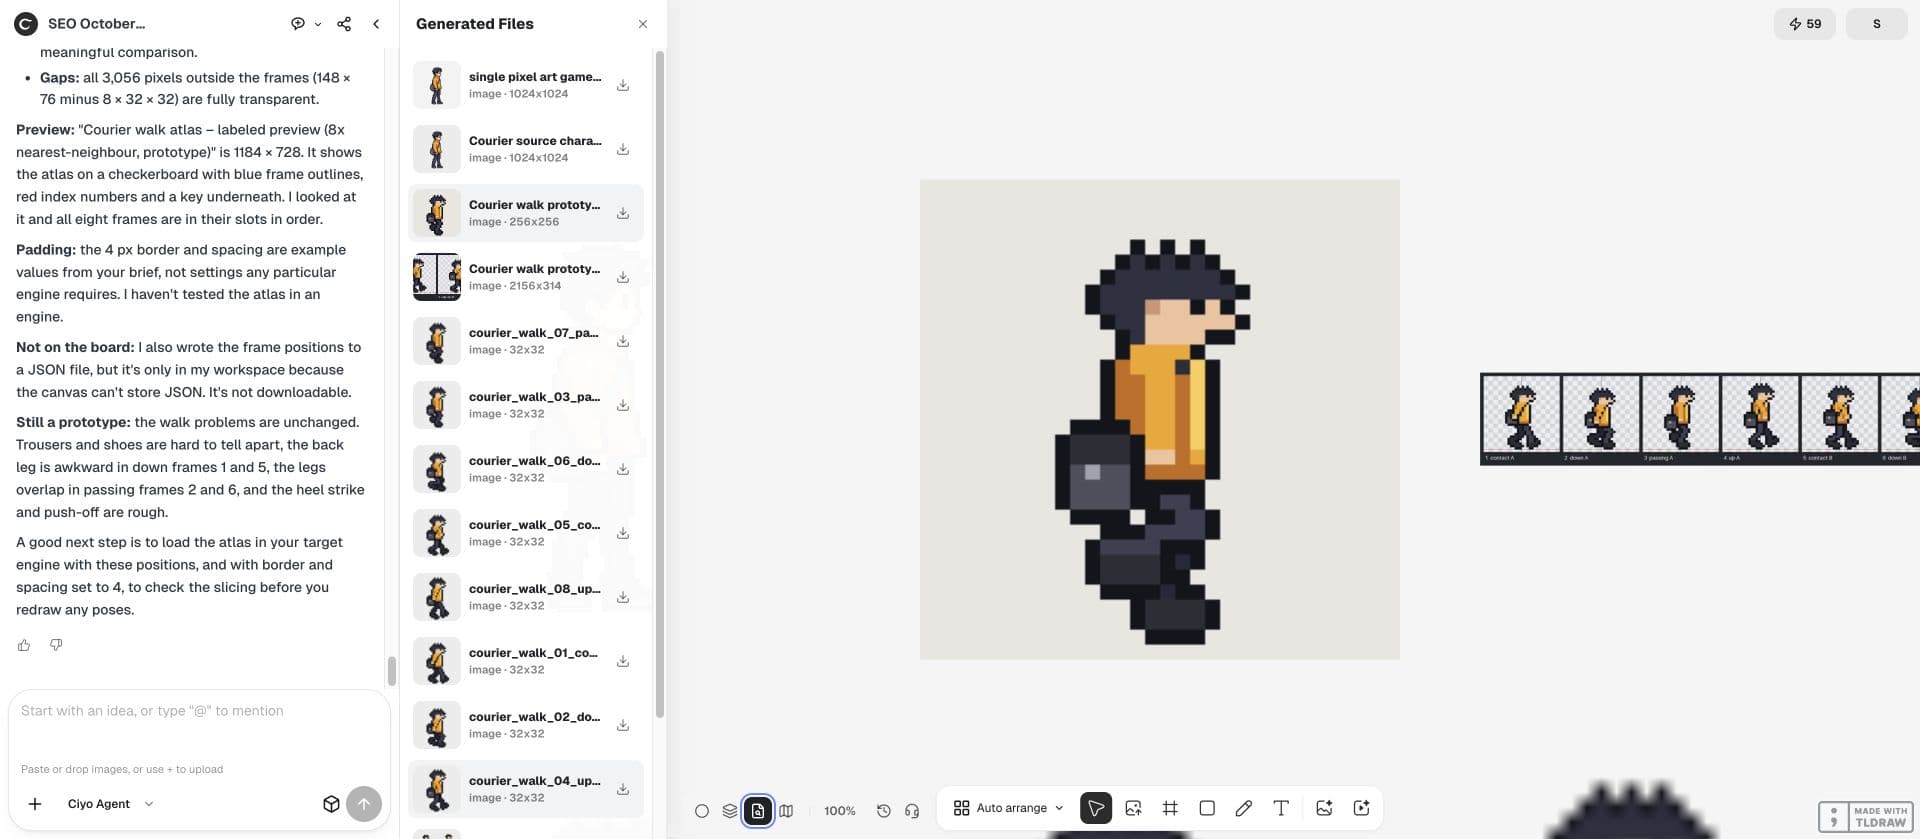Select the courier_walk_08 file entry

[526, 597]
